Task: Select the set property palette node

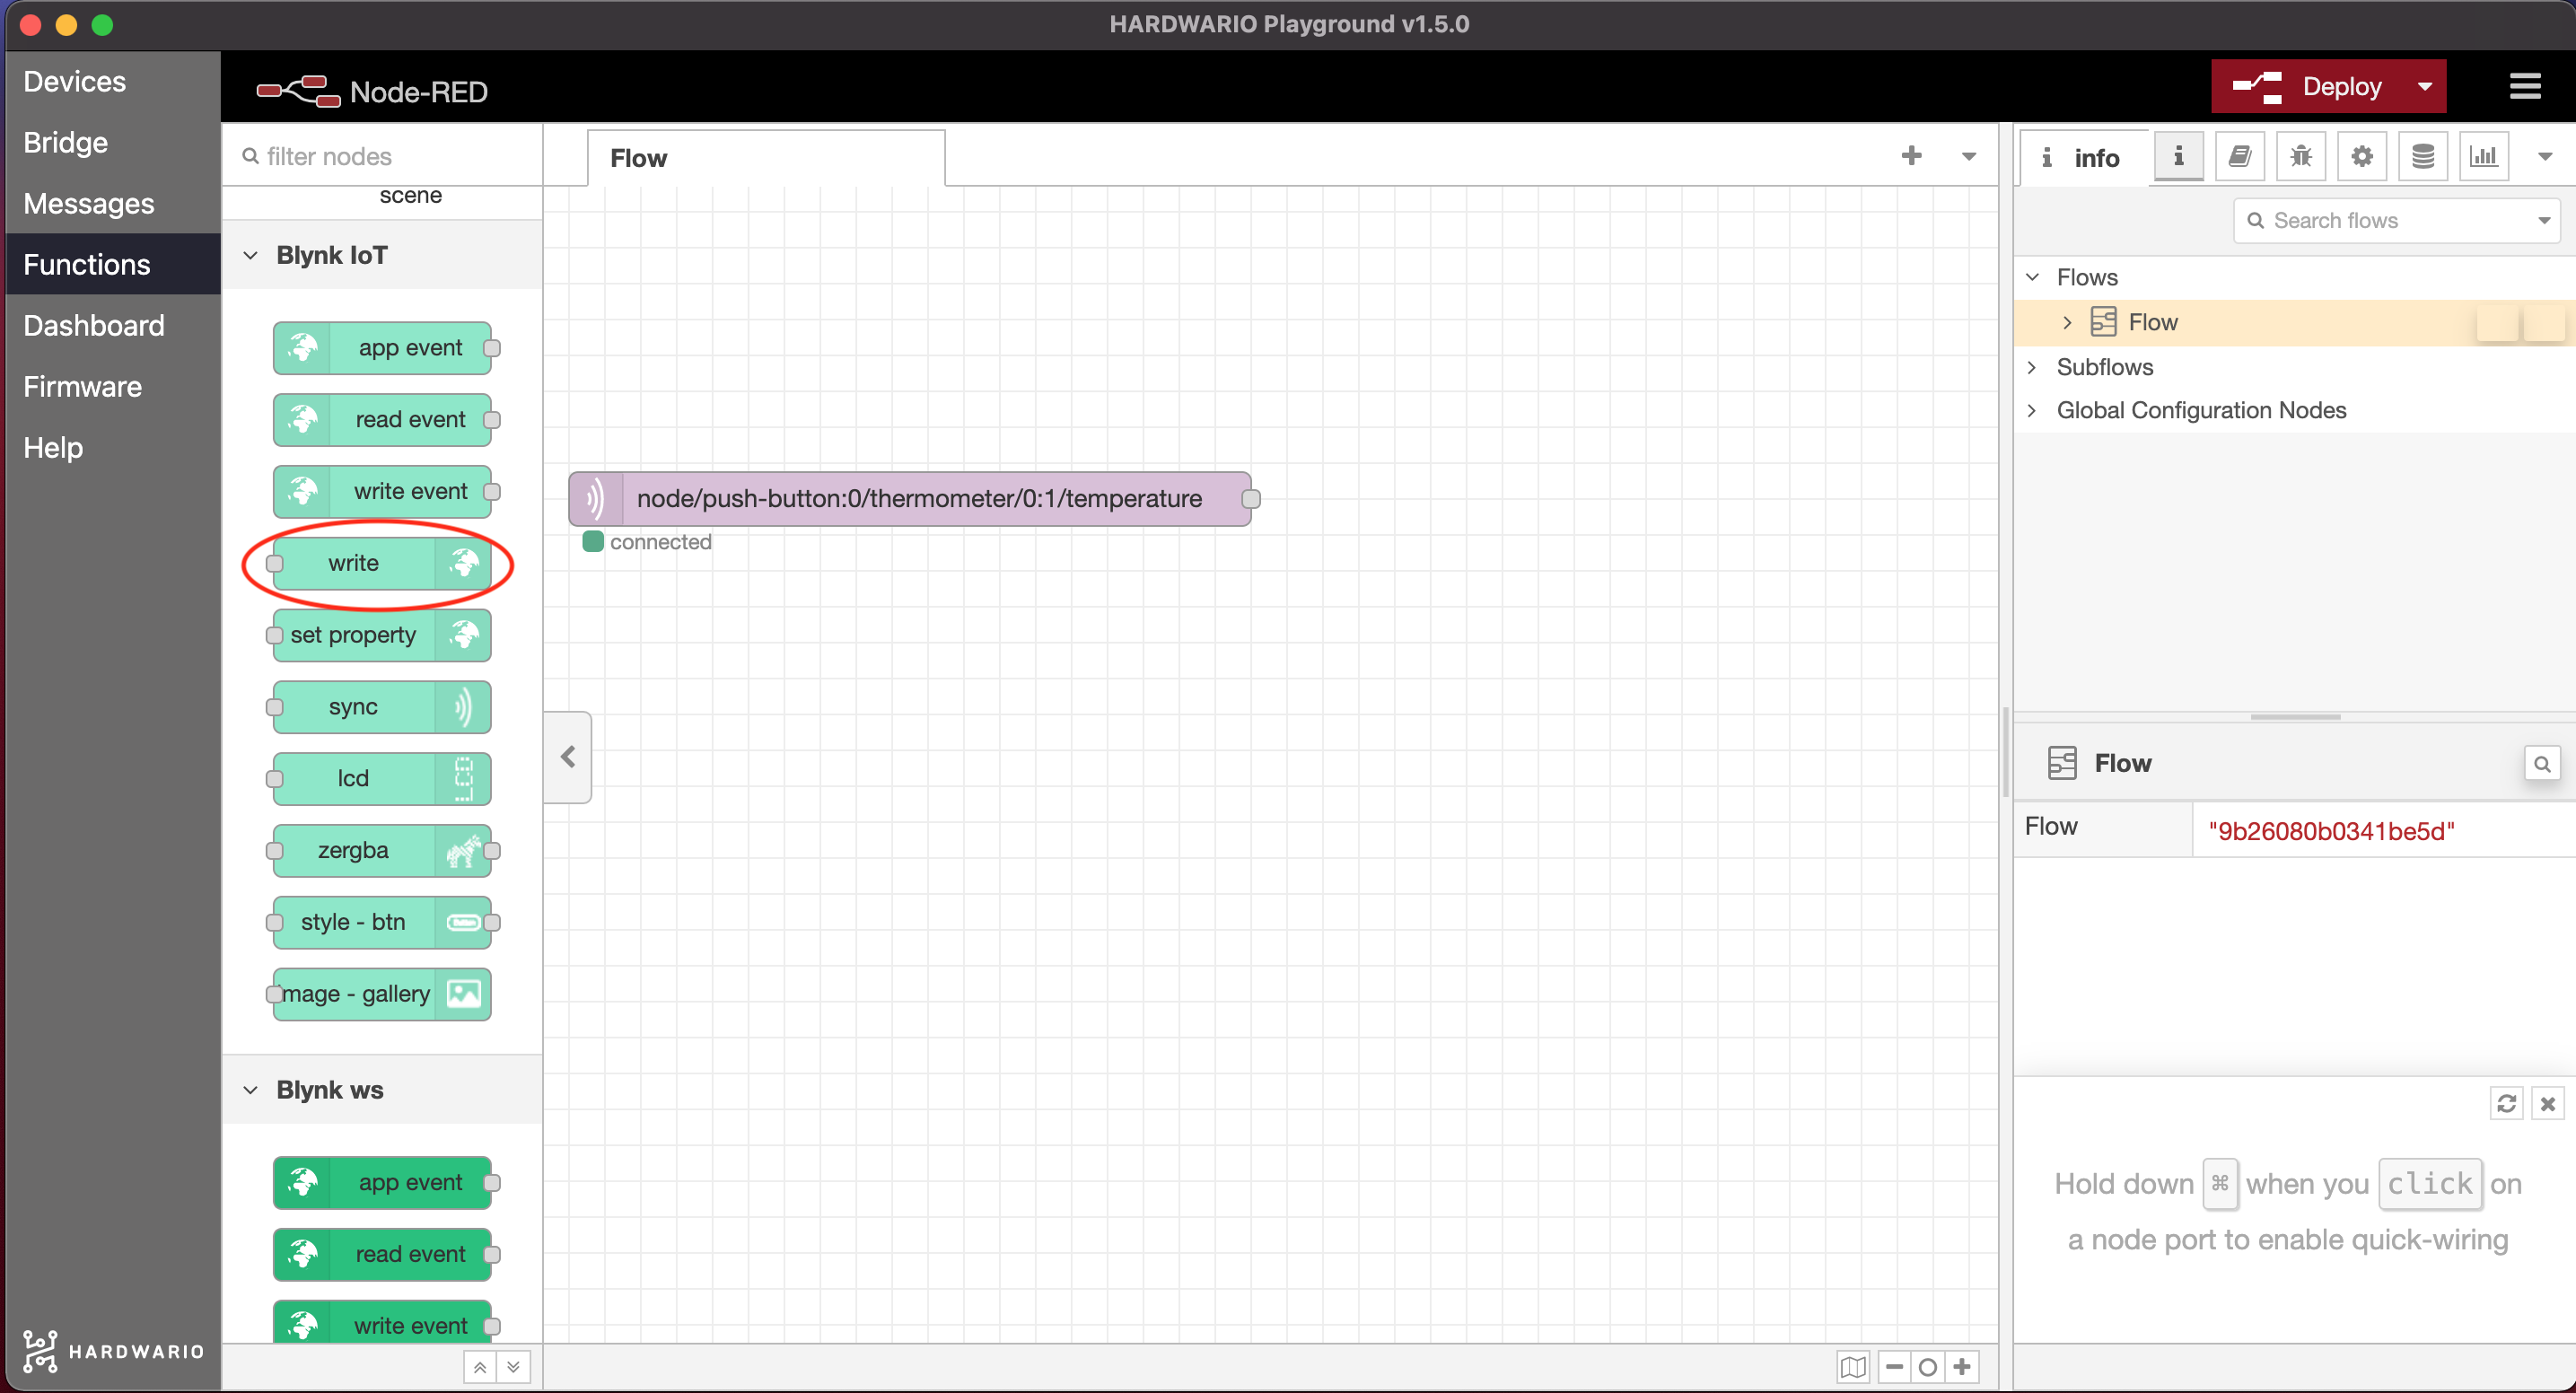Action: [382, 635]
